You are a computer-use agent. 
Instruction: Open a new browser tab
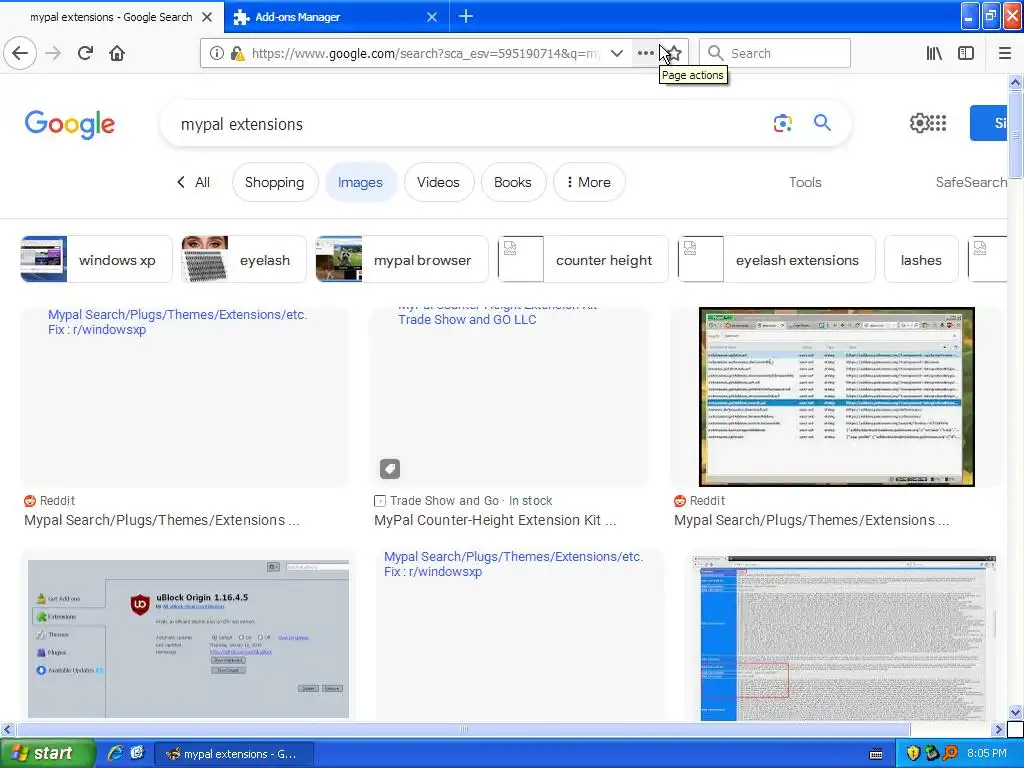pos(466,16)
